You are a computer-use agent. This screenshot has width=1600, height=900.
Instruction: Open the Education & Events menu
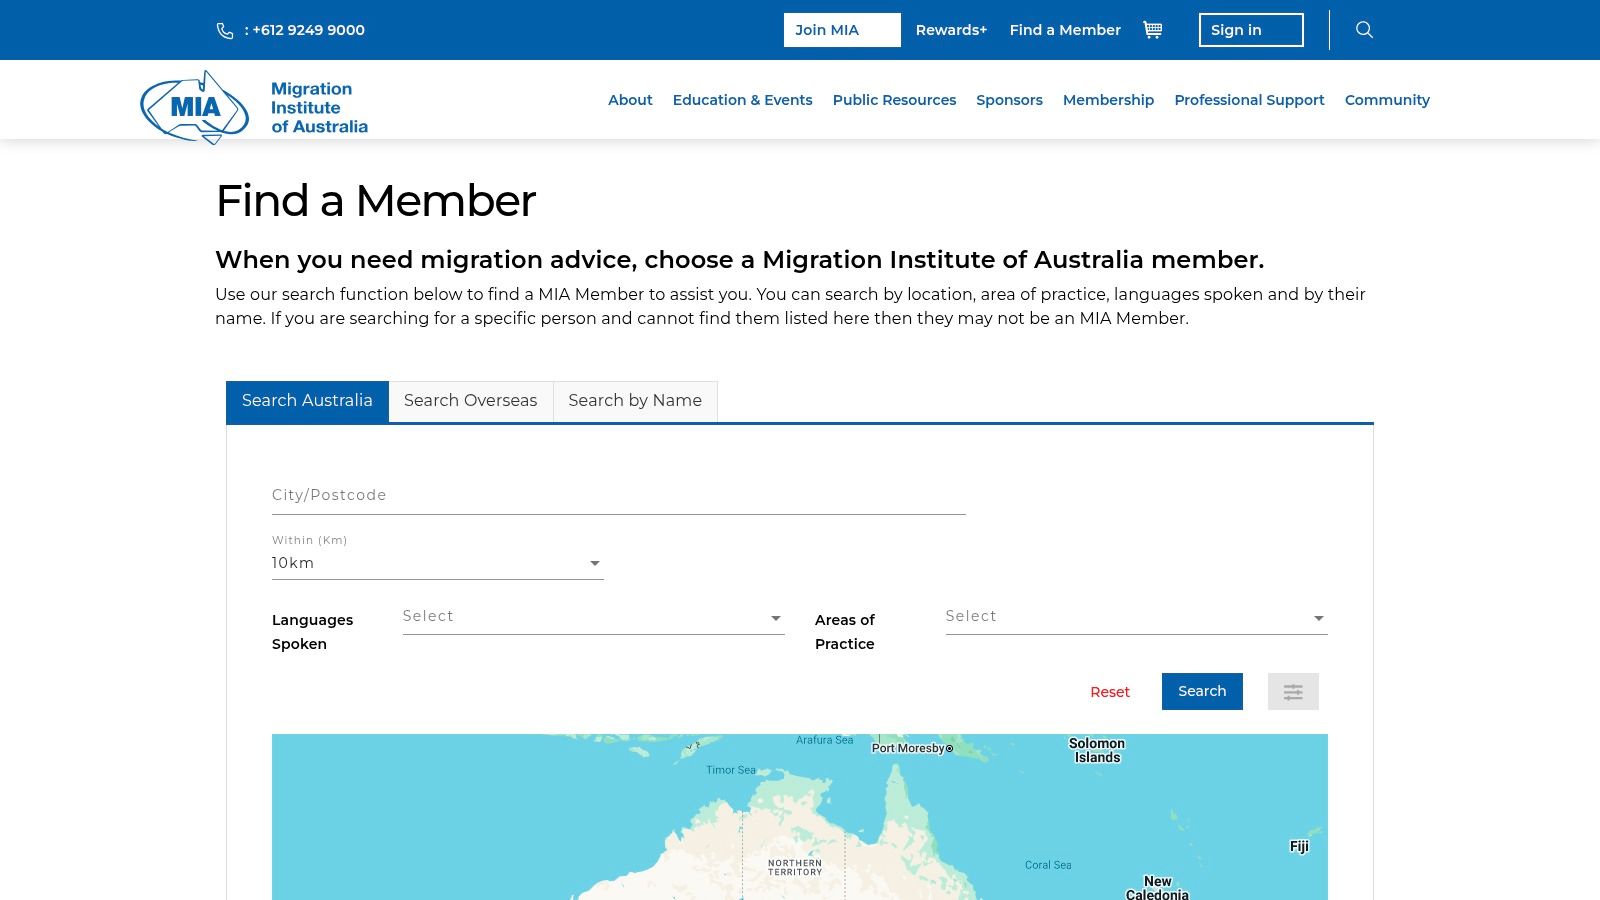pyautogui.click(x=743, y=100)
